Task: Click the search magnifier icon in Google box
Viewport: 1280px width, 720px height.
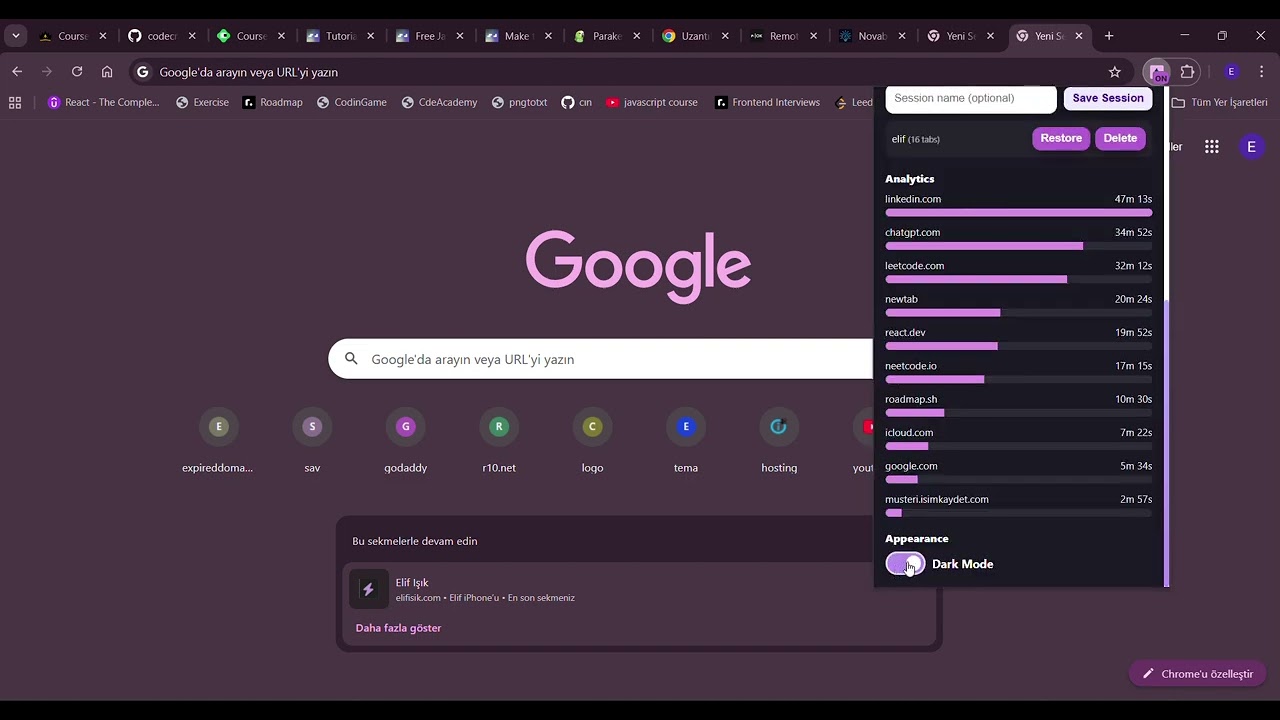Action: [351, 359]
